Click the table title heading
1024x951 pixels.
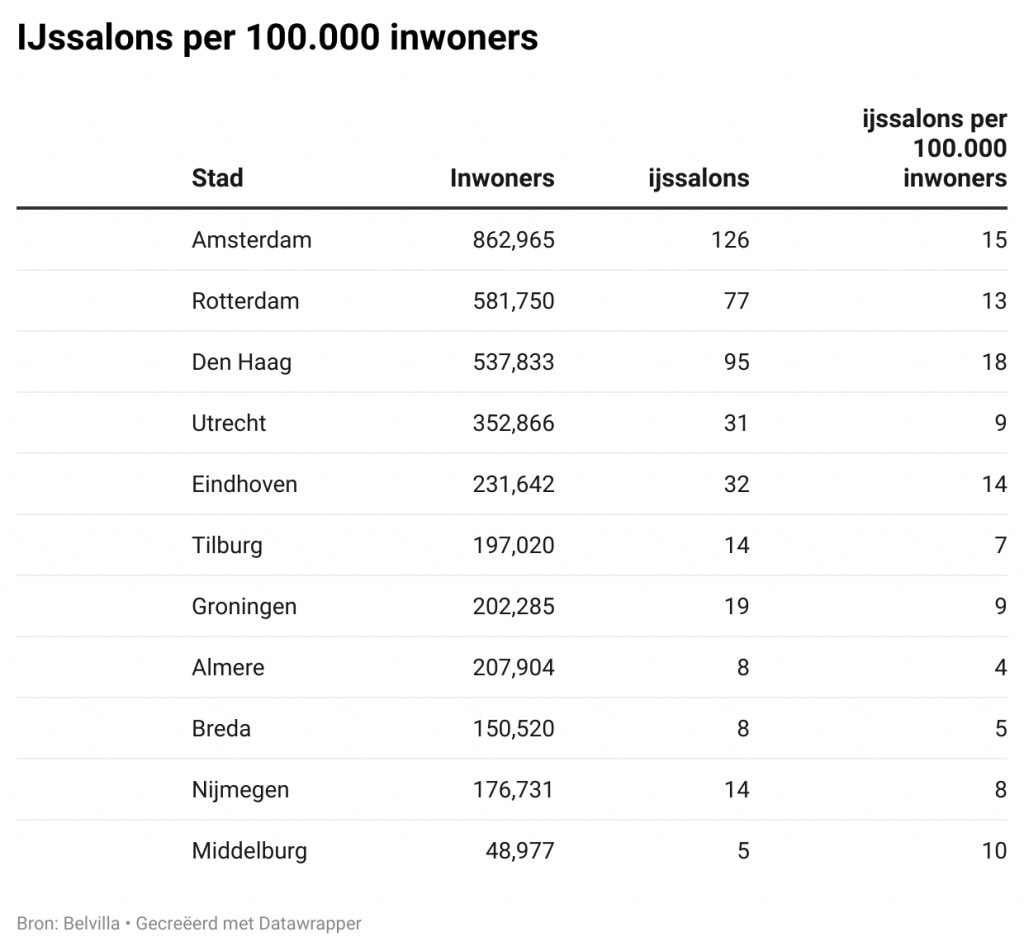277,37
